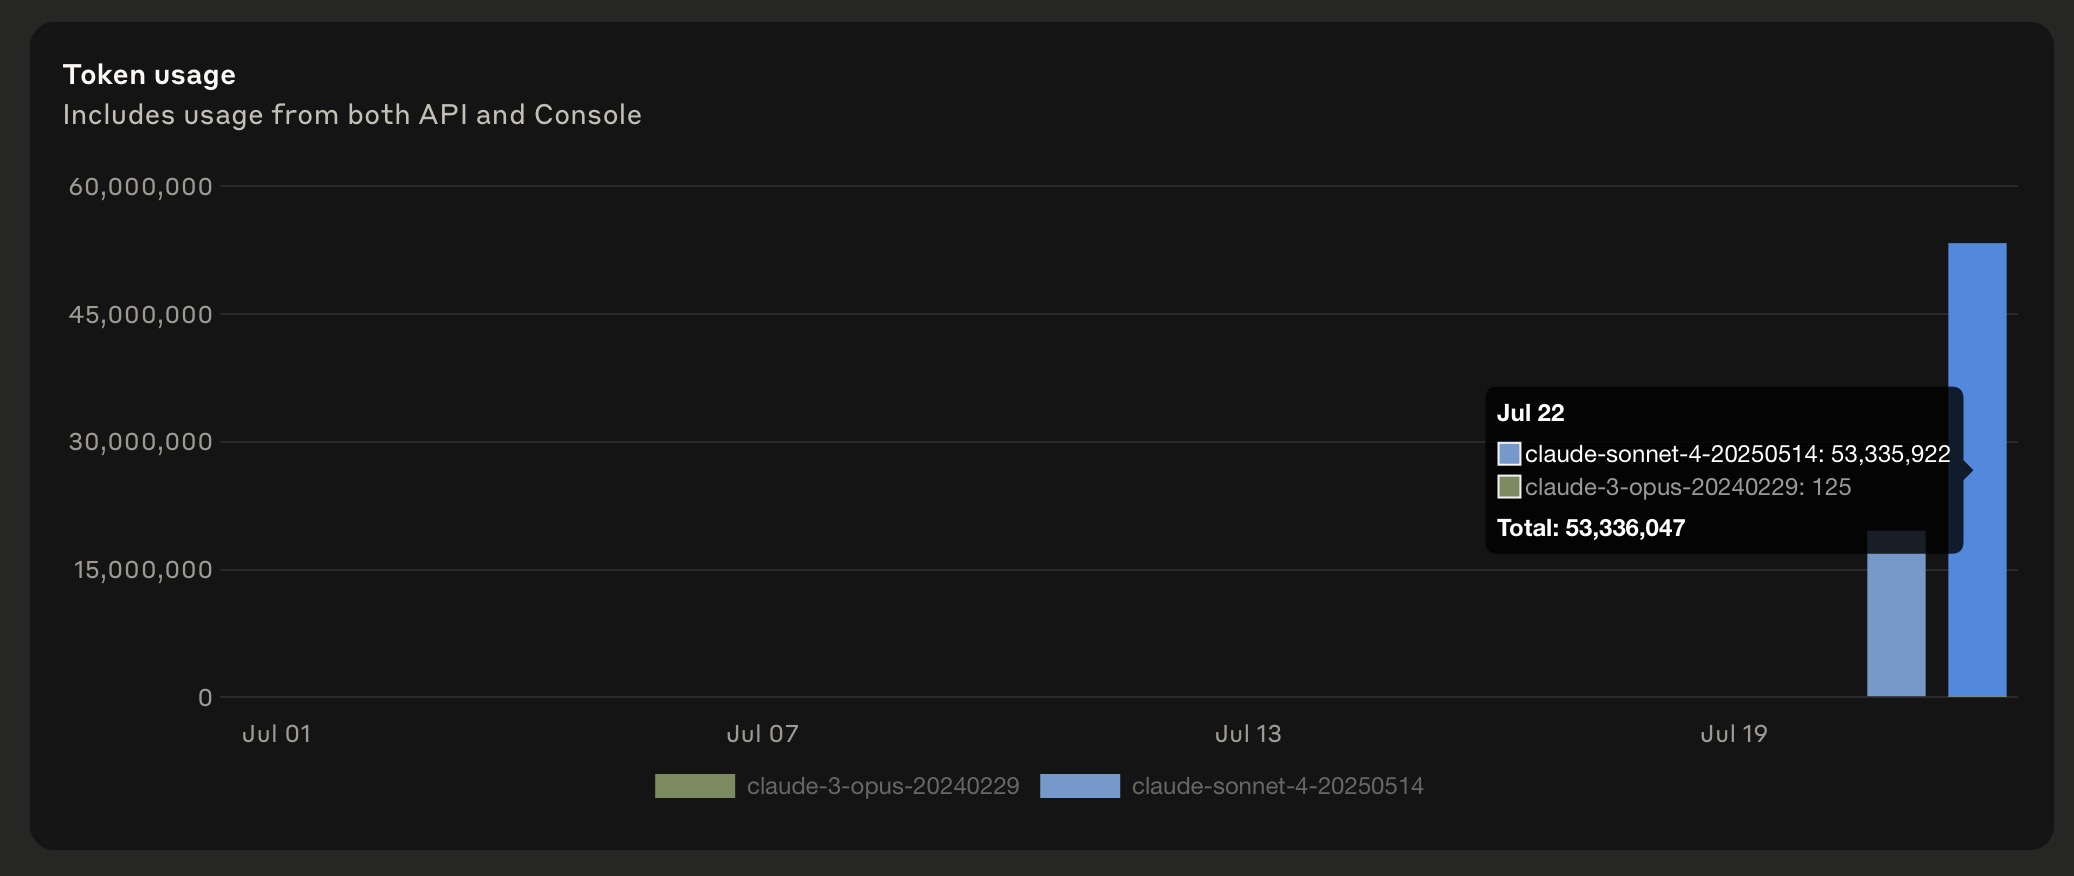Click the "Jul 13" x-axis label
The image size is (2074, 876).
click(1248, 734)
